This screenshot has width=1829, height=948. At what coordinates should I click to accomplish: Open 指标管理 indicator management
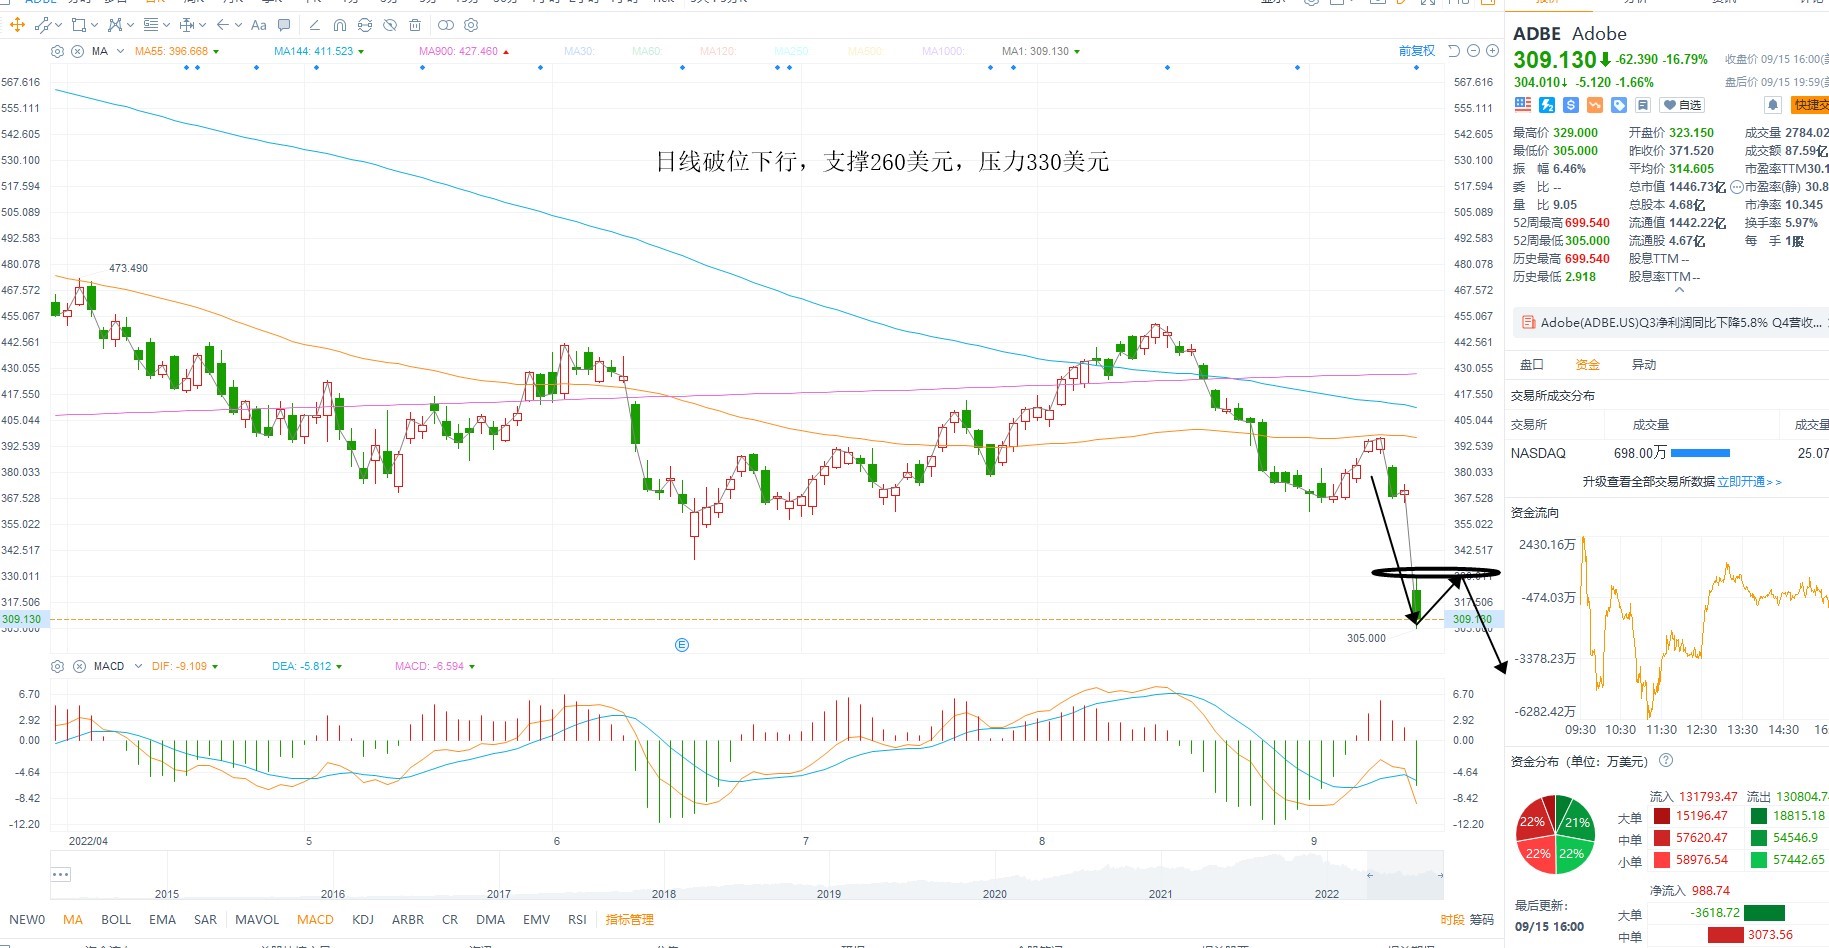pyautogui.click(x=629, y=920)
